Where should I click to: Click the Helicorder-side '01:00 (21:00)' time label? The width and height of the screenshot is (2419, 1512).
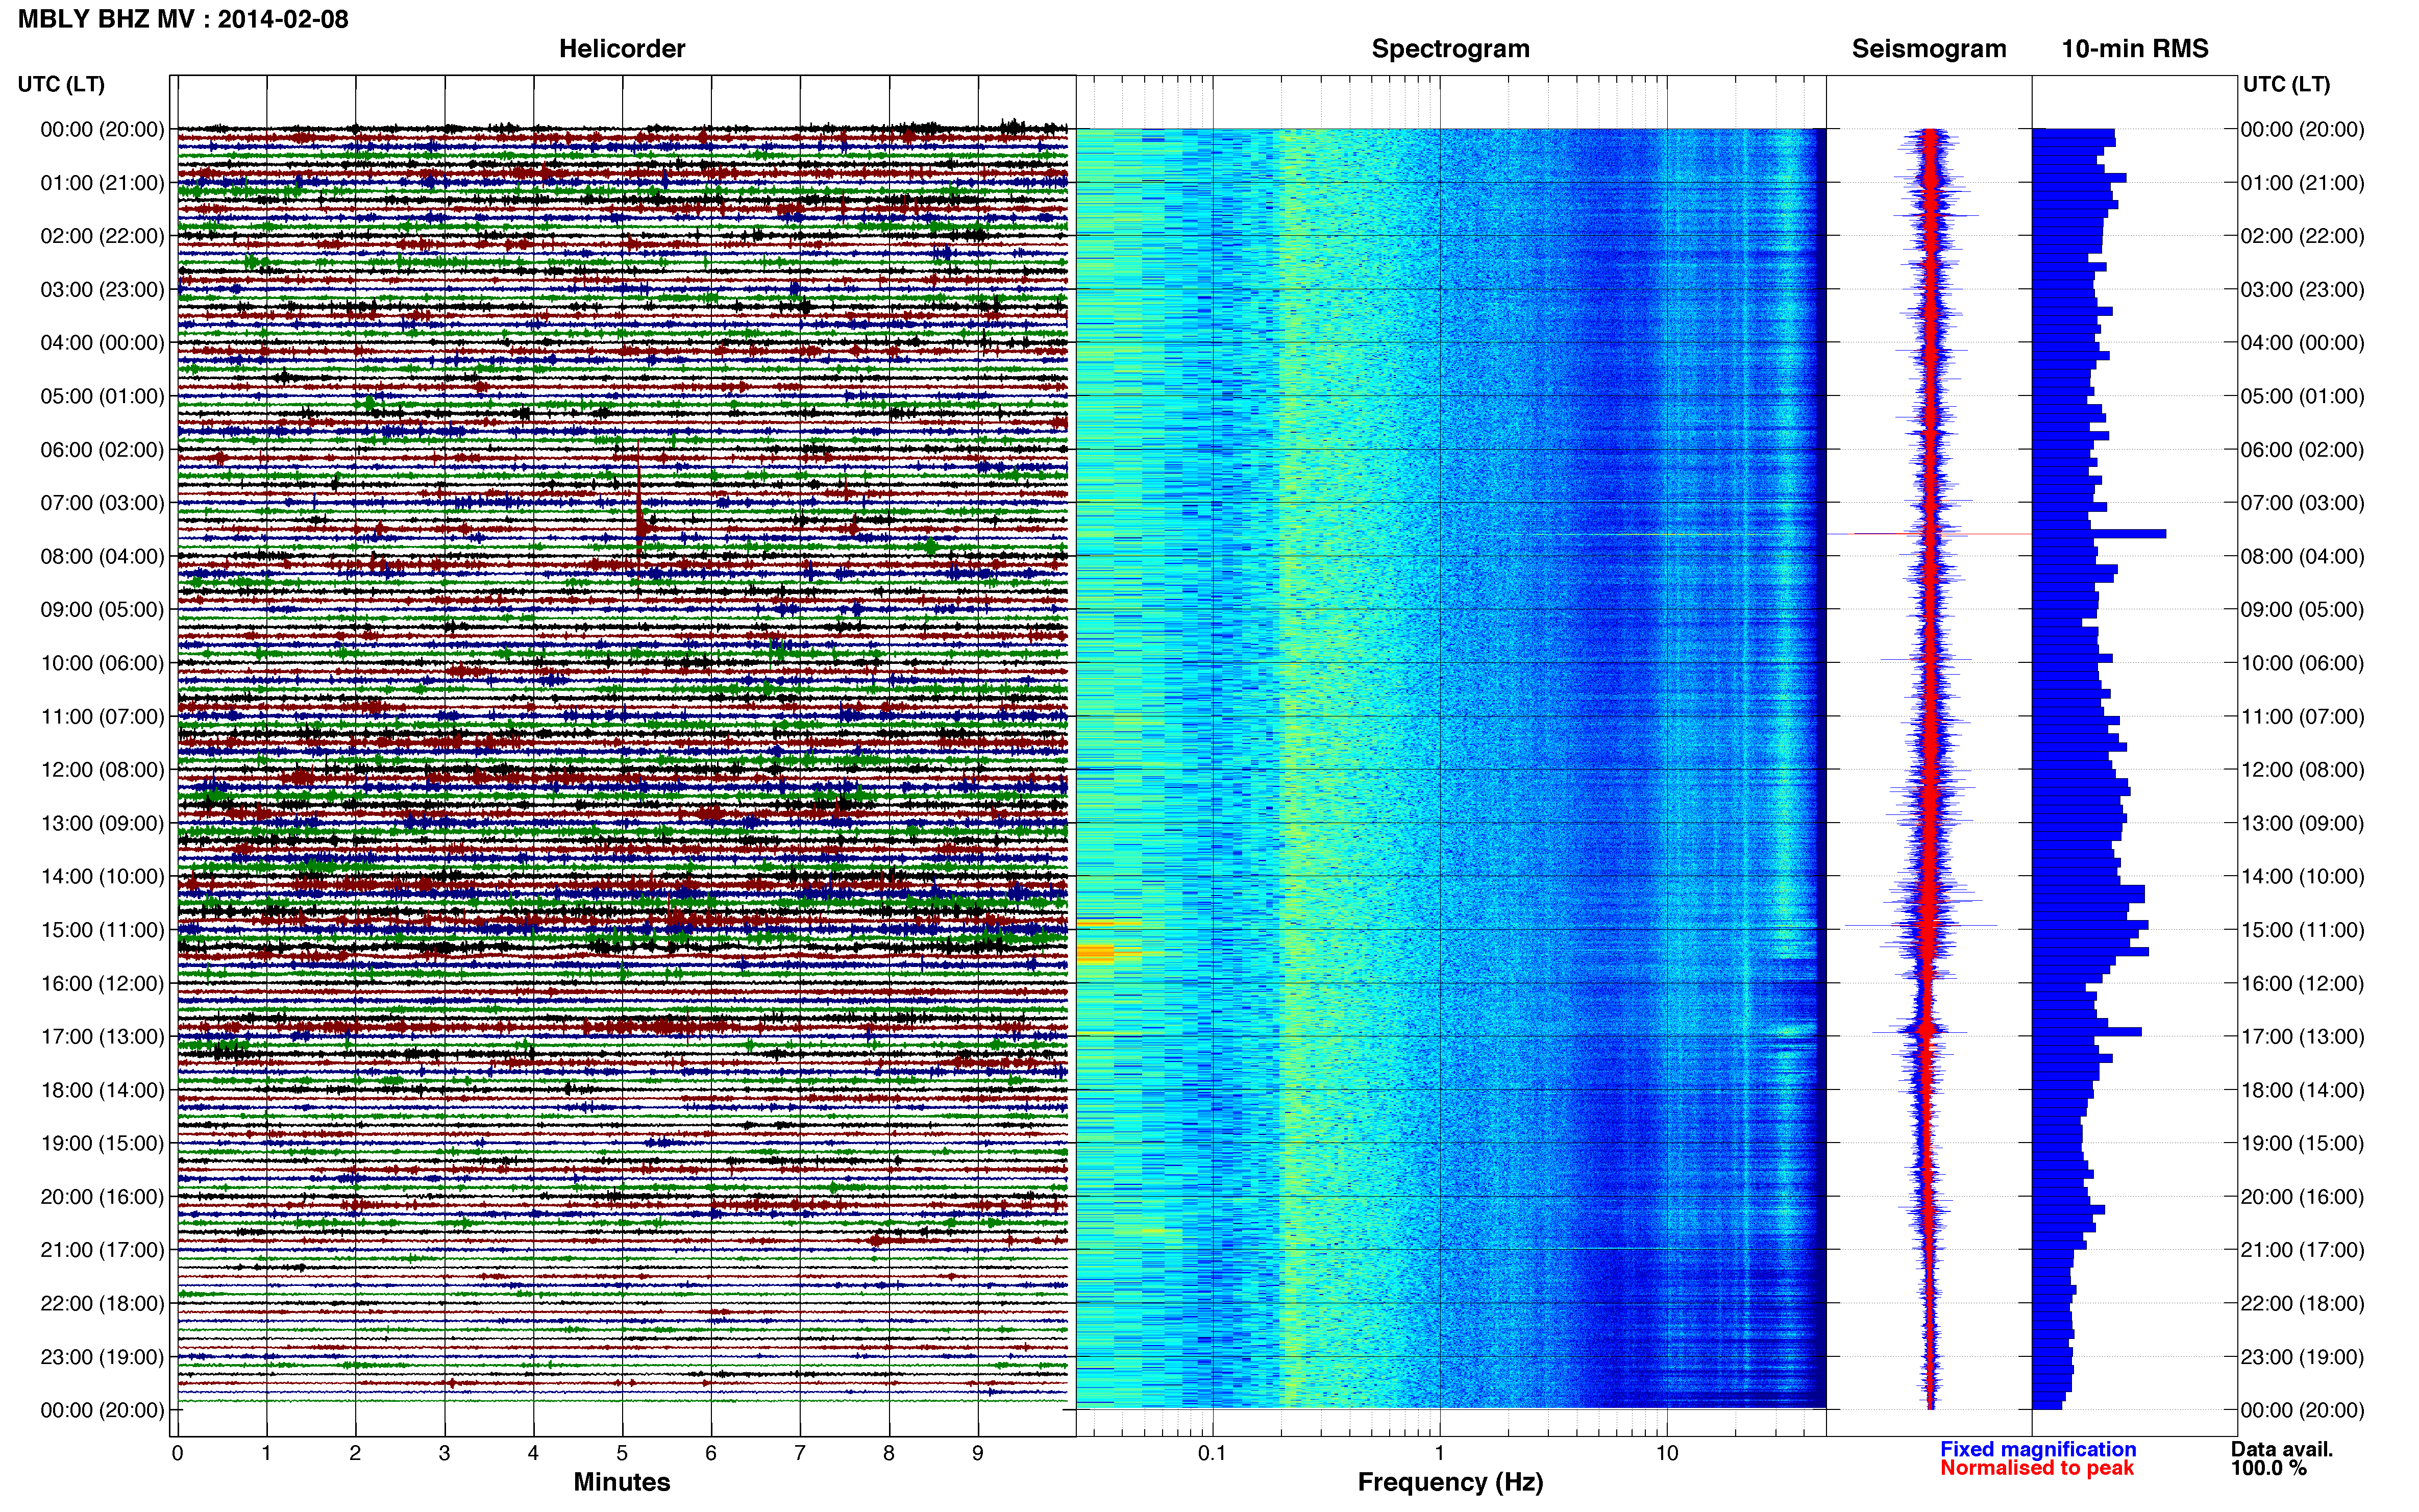point(102,183)
